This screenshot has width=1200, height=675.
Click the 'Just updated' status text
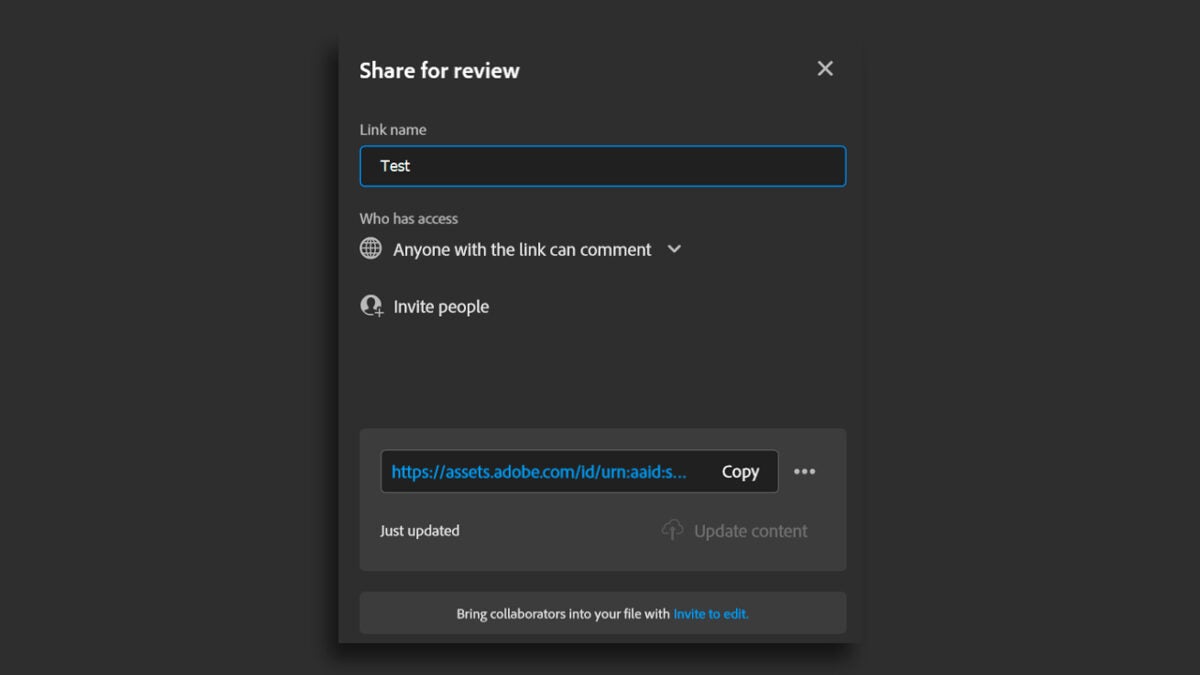pyautogui.click(x=420, y=531)
